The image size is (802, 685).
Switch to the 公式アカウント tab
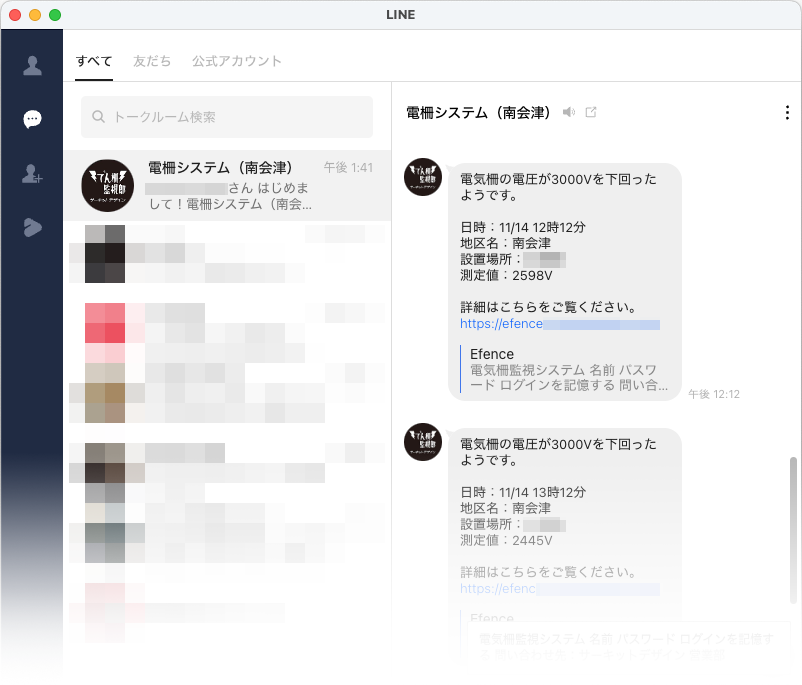coord(237,61)
